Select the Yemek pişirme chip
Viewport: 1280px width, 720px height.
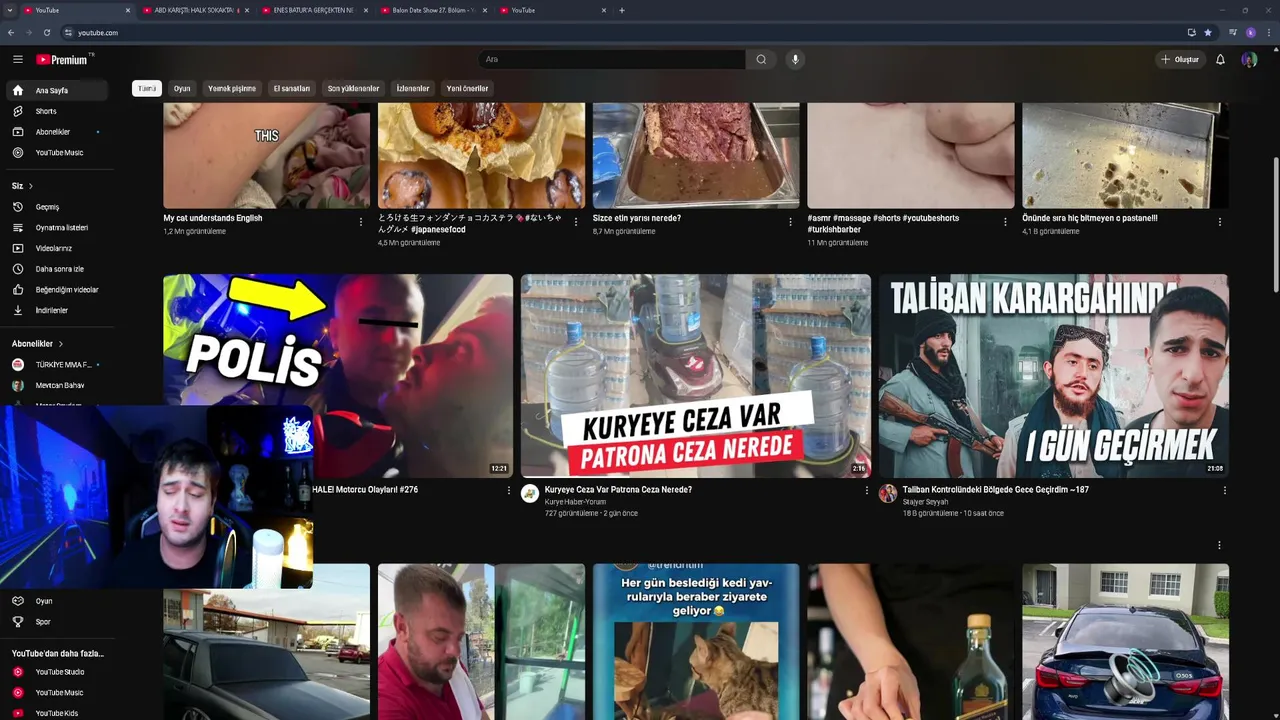(x=232, y=88)
